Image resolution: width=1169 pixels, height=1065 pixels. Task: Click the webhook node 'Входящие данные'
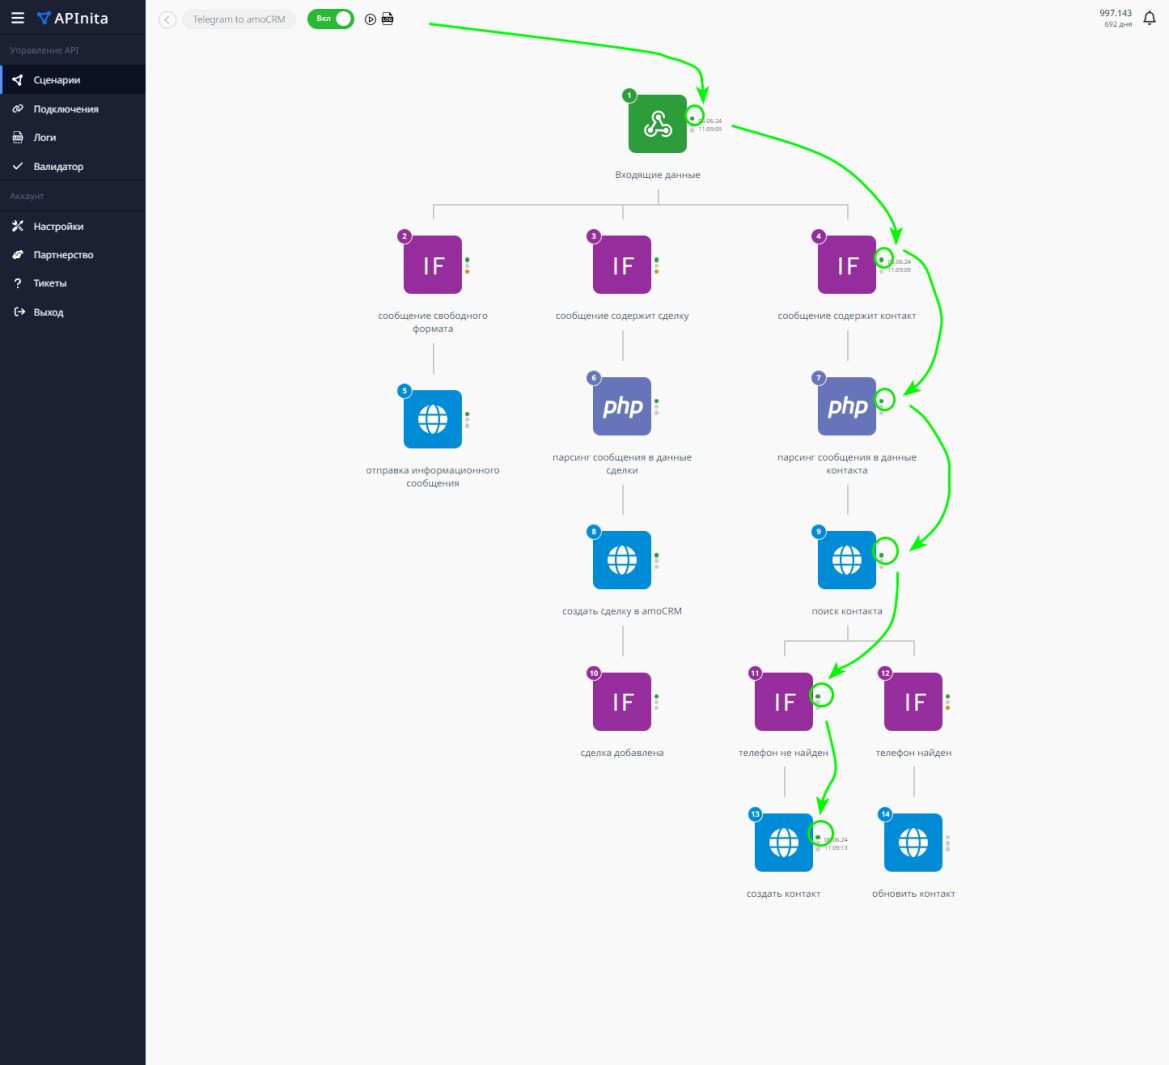(x=657, y=124)
